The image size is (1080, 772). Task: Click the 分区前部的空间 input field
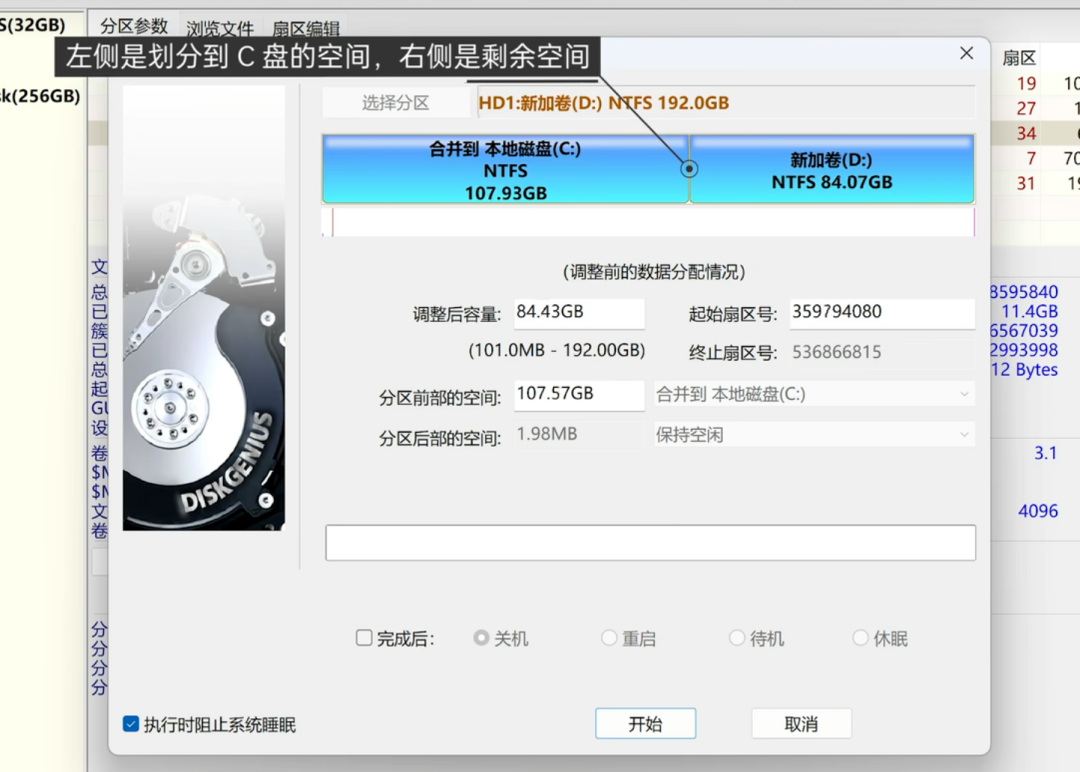578,395
